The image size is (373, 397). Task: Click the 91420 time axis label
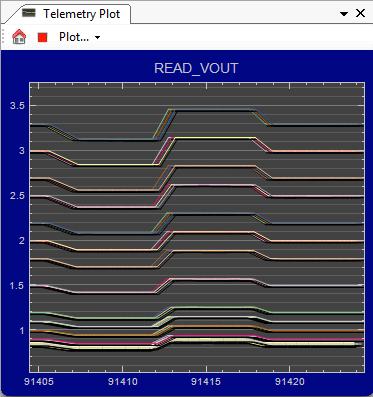290,381
